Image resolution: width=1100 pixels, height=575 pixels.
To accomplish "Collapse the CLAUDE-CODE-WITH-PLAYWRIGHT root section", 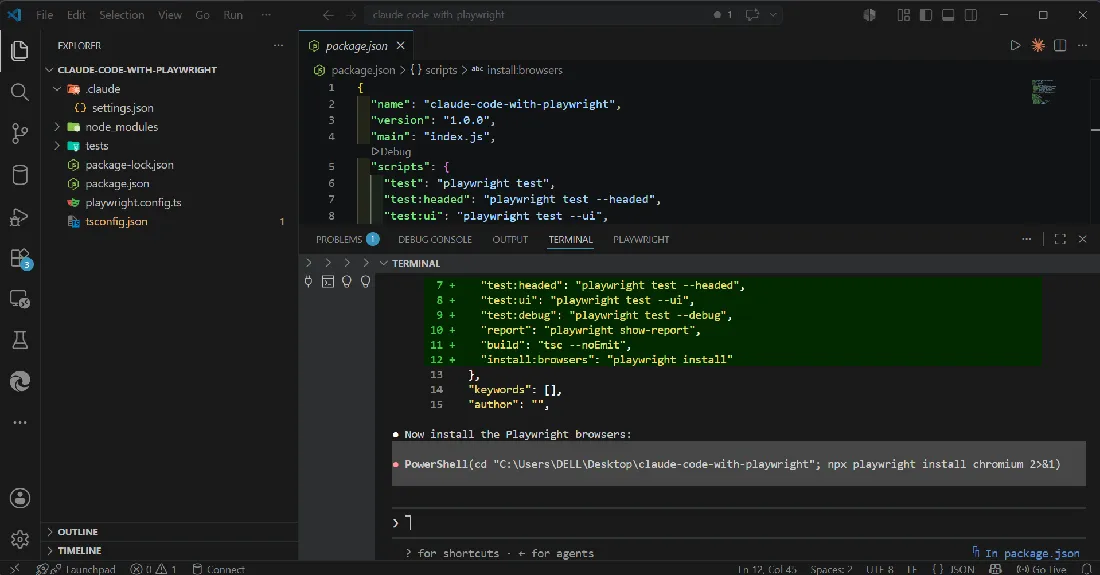I will coord(49,69).
